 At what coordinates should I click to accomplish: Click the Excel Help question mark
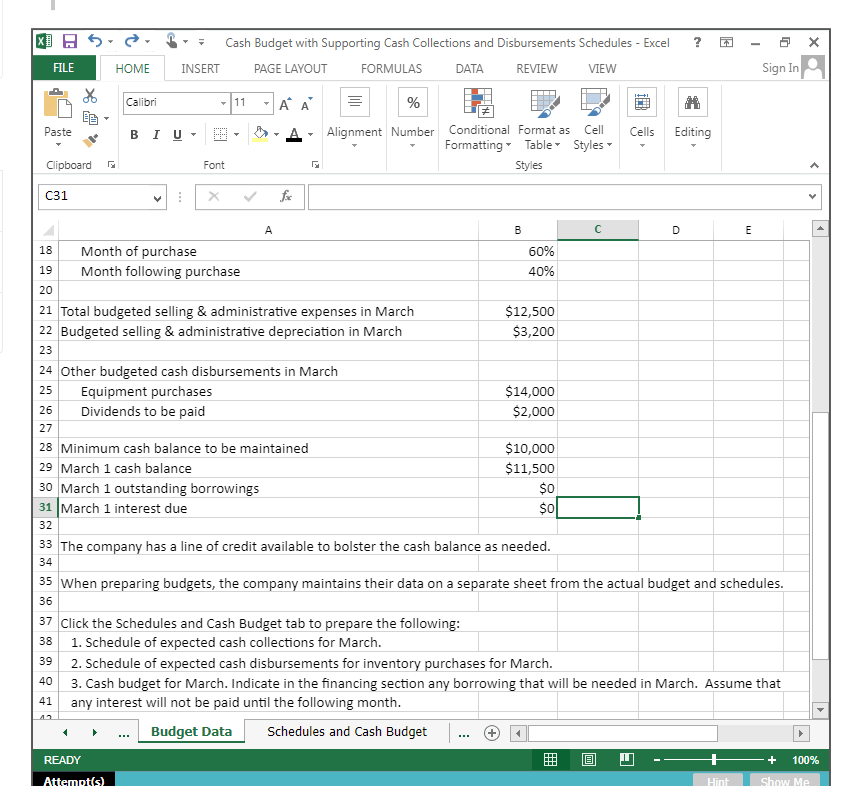[x=697, y=42]
